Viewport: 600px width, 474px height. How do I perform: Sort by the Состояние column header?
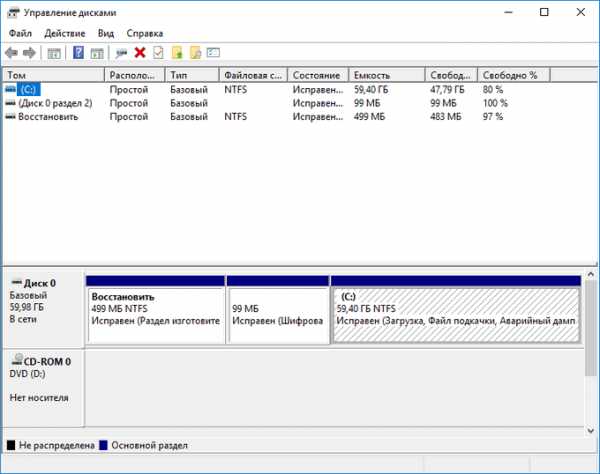point(318,75)
